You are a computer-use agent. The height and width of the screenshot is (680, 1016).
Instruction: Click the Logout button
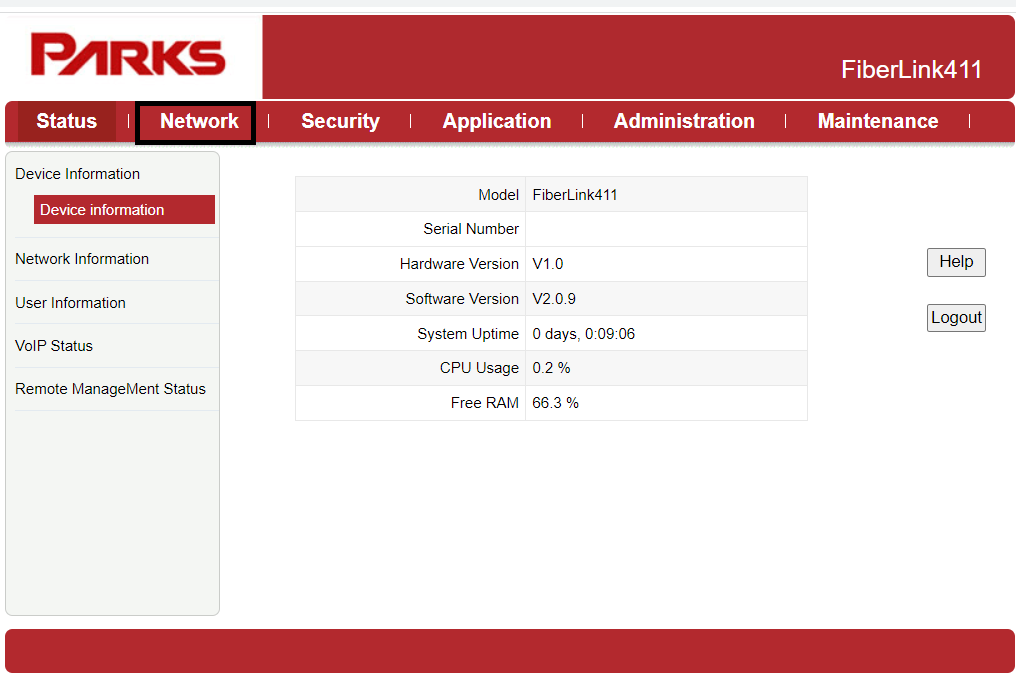(x=956, y=318)
